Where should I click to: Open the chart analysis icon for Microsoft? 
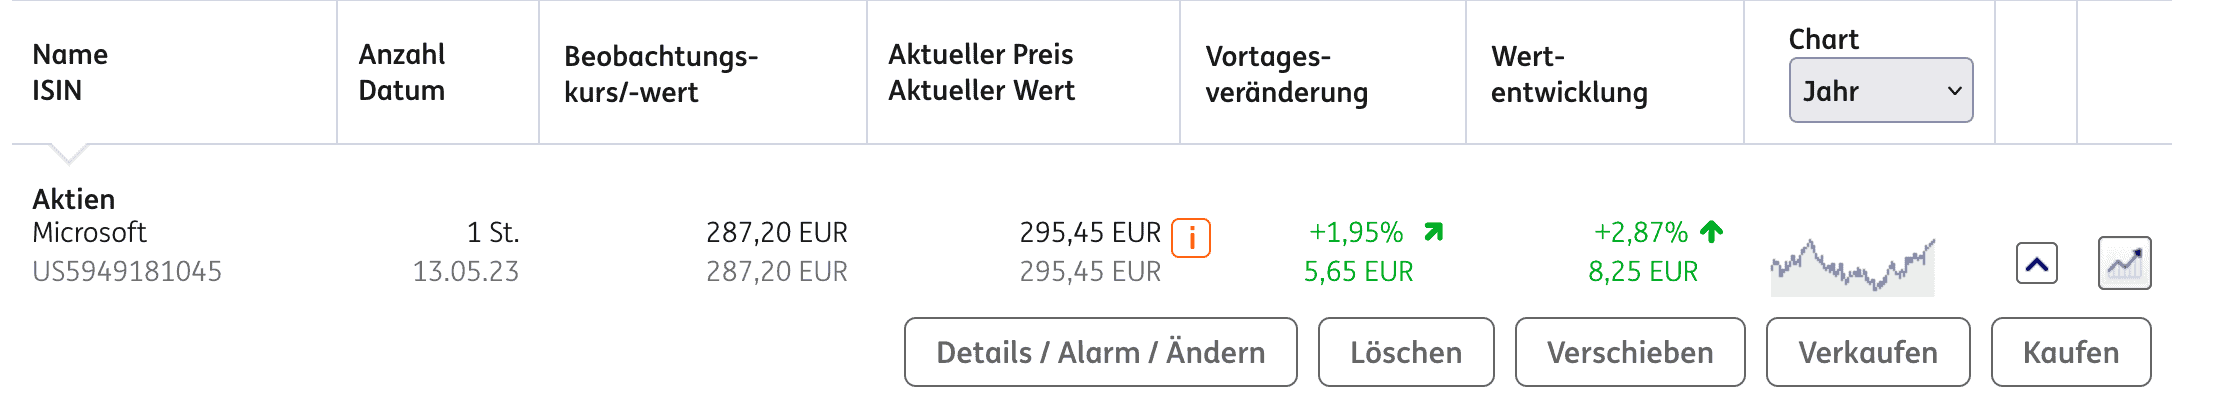(x=2124, y=264)
